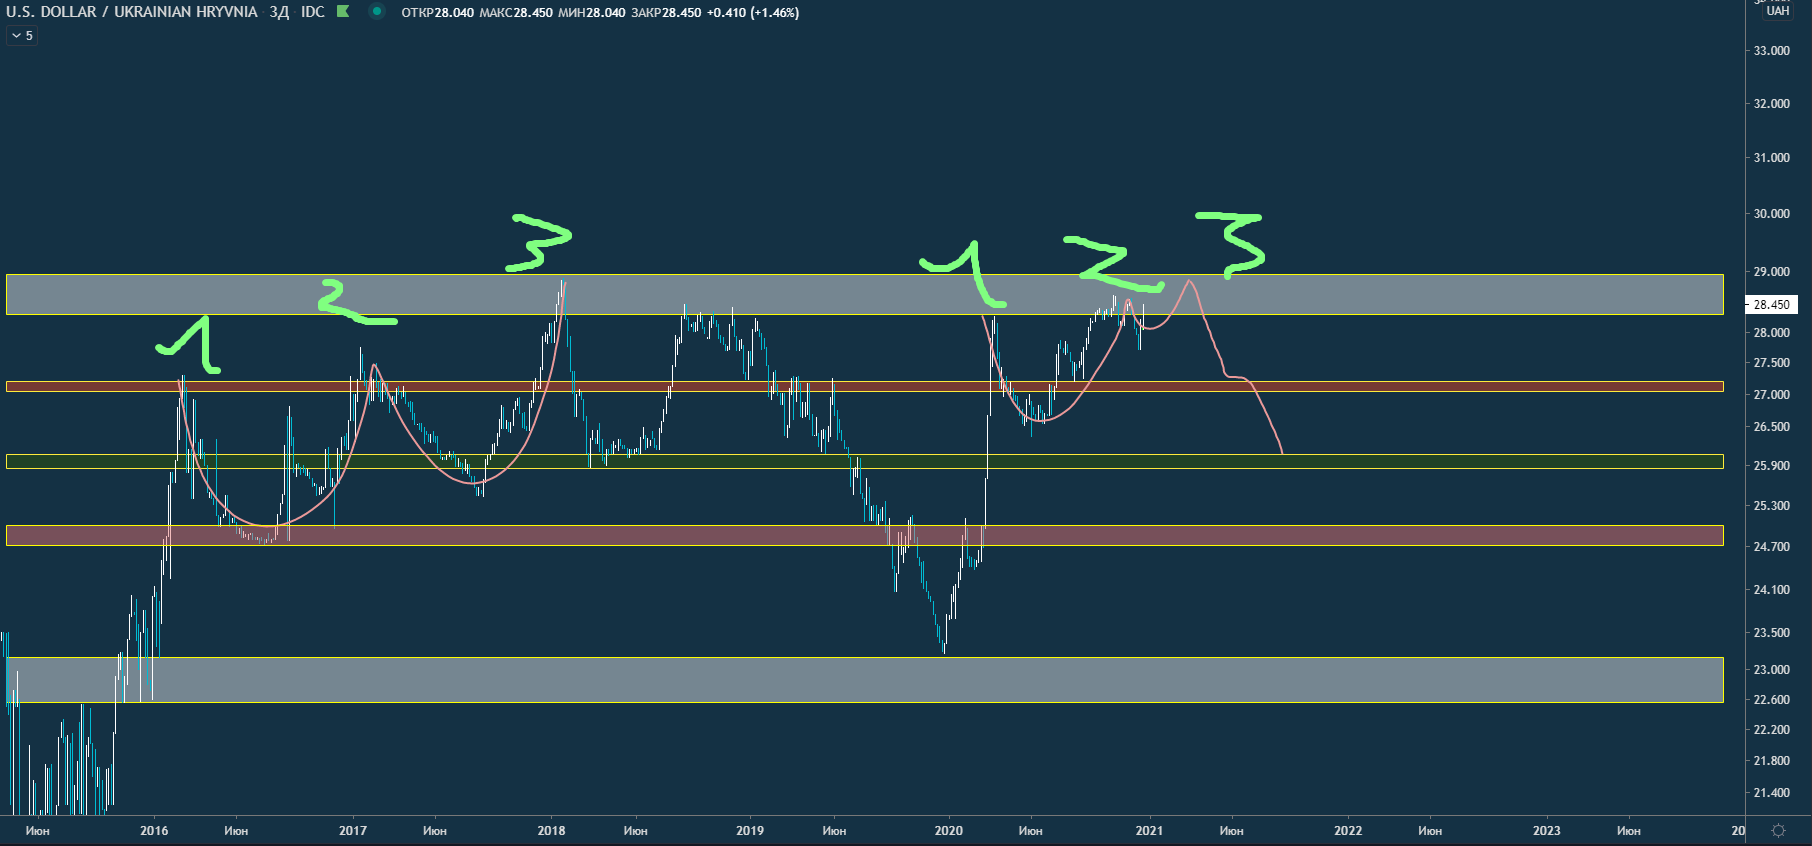
Task: Click the 2018 label on time axis
Action: point(551,831)
